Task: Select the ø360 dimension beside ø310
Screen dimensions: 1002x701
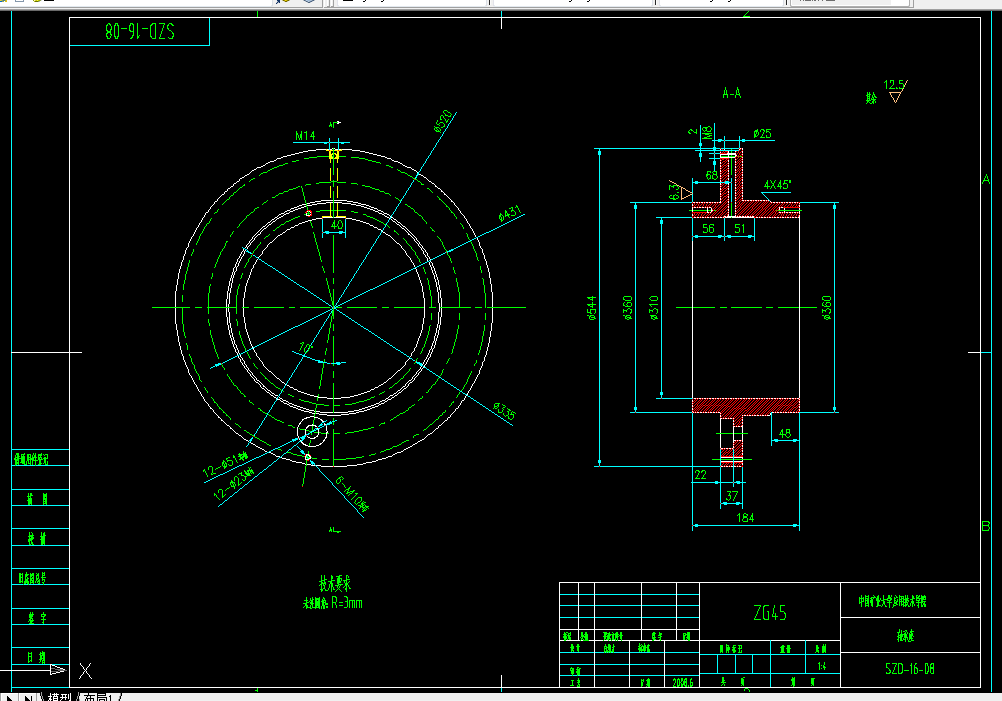Action: [x=628, y=308]
